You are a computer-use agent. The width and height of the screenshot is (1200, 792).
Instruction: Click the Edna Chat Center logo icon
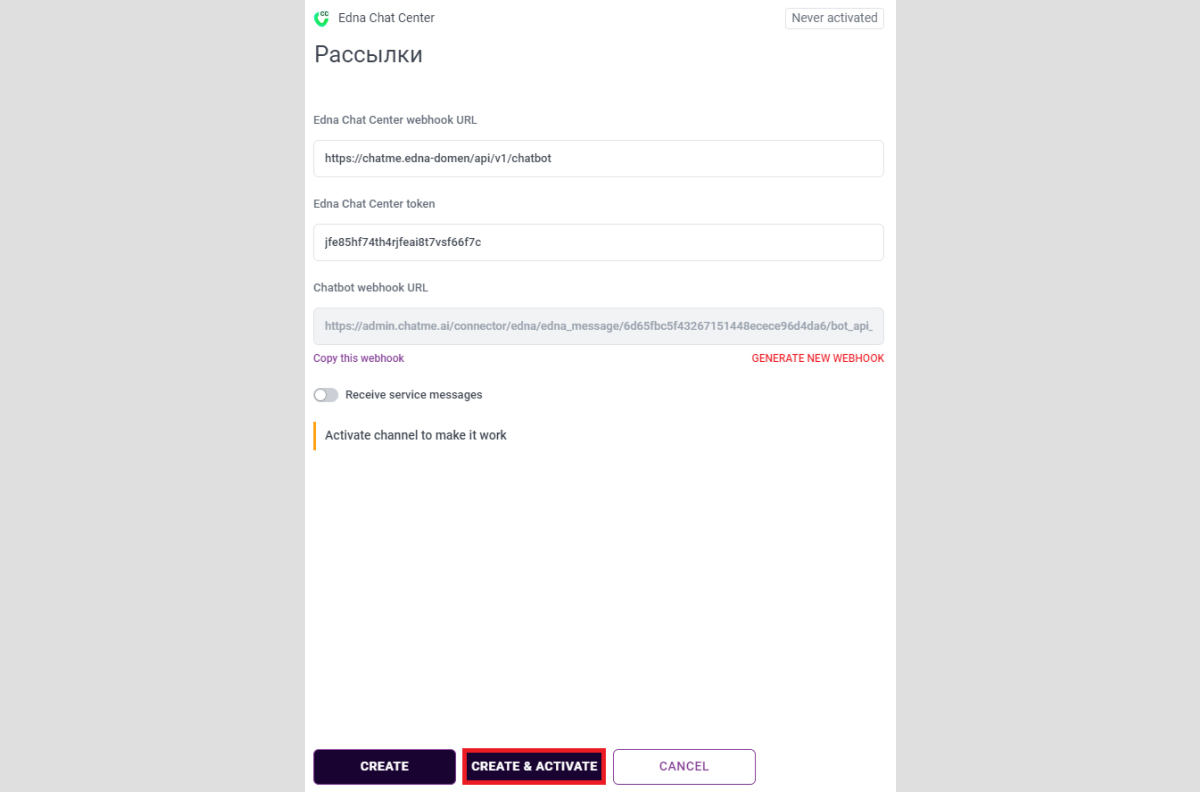(x=321, y=18)
